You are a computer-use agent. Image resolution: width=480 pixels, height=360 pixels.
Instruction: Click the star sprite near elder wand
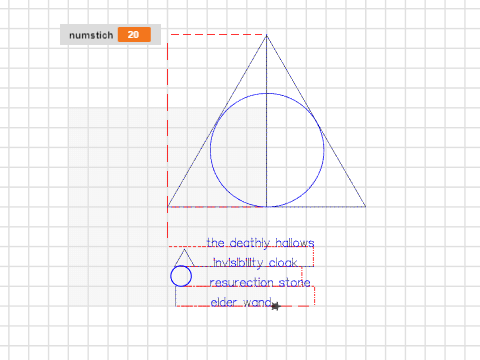pos(275,306)
